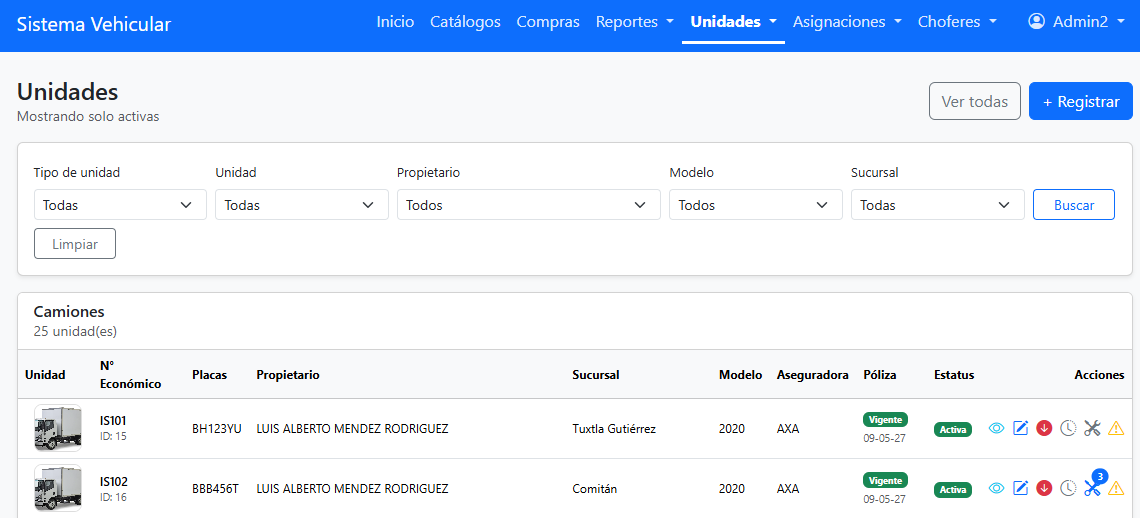Click the Aseguradora column header
This screenshot has width=1140, height=518.
[x=813, y=375]
